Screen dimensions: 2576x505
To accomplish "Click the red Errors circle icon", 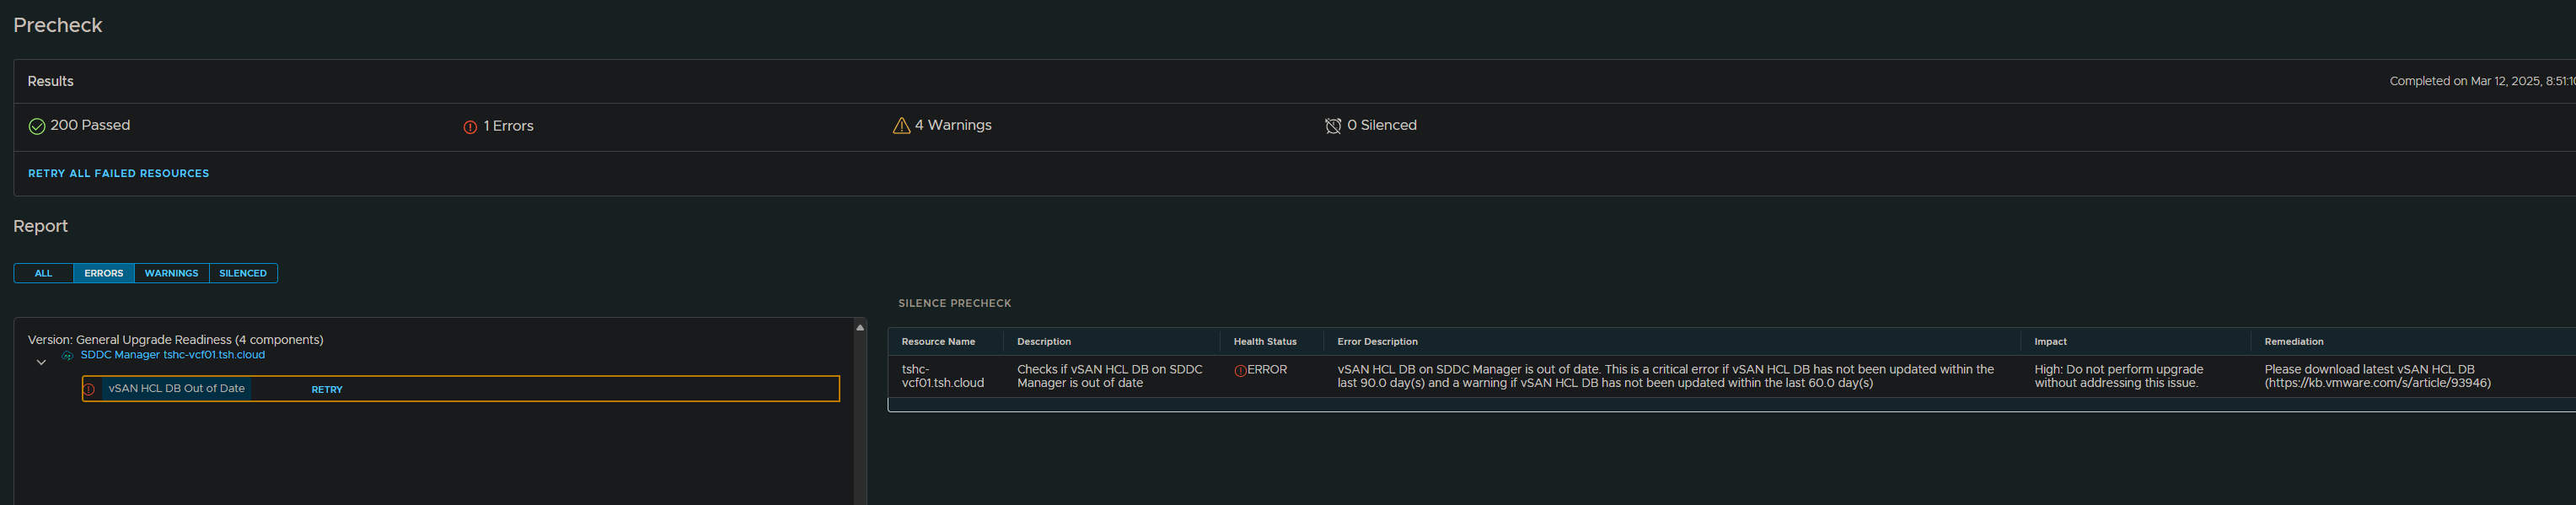I will [470, 127].
